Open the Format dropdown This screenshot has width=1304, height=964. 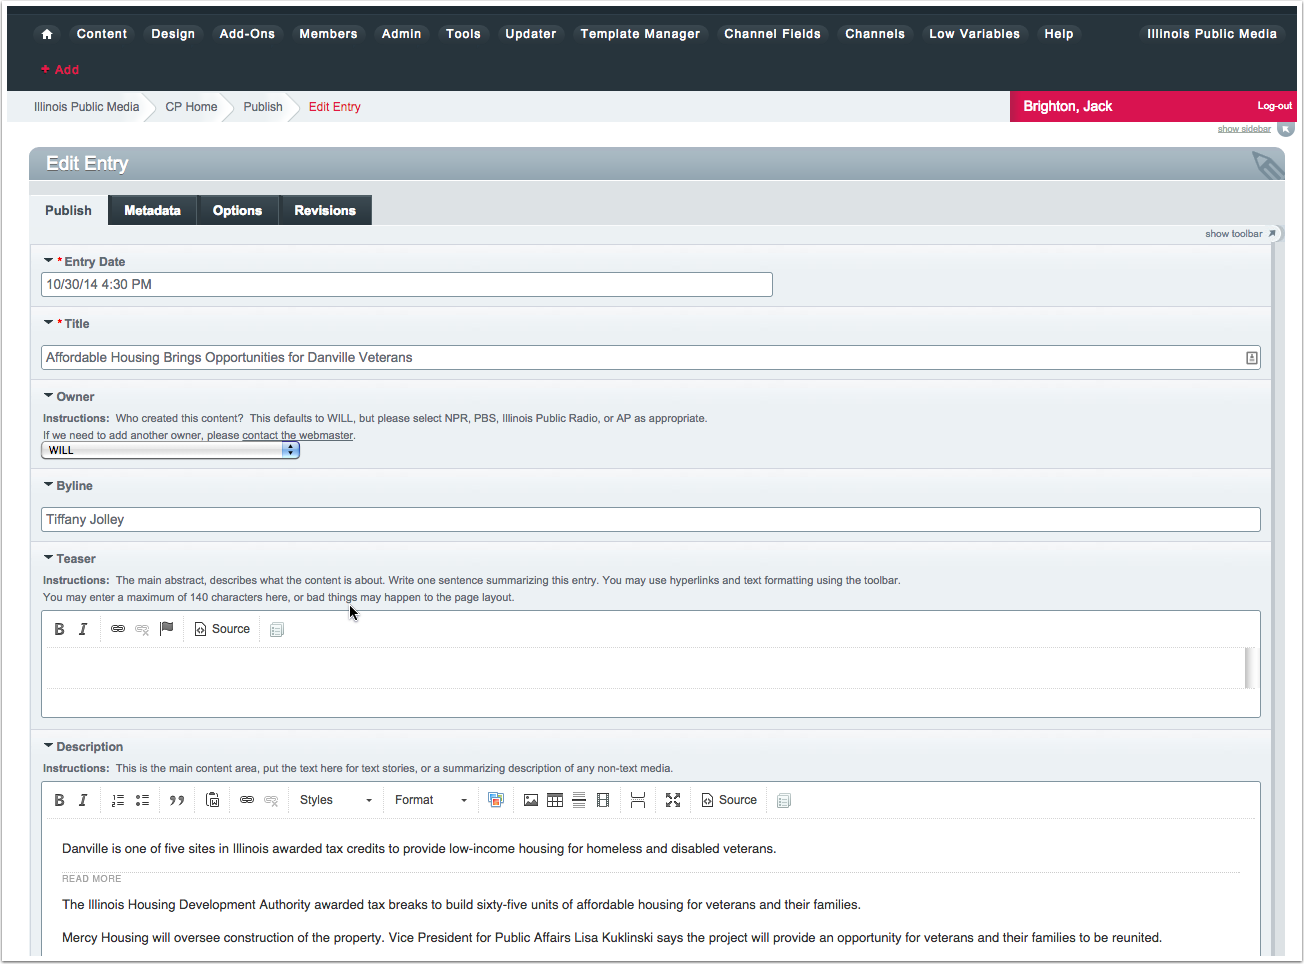click(431, 800)
